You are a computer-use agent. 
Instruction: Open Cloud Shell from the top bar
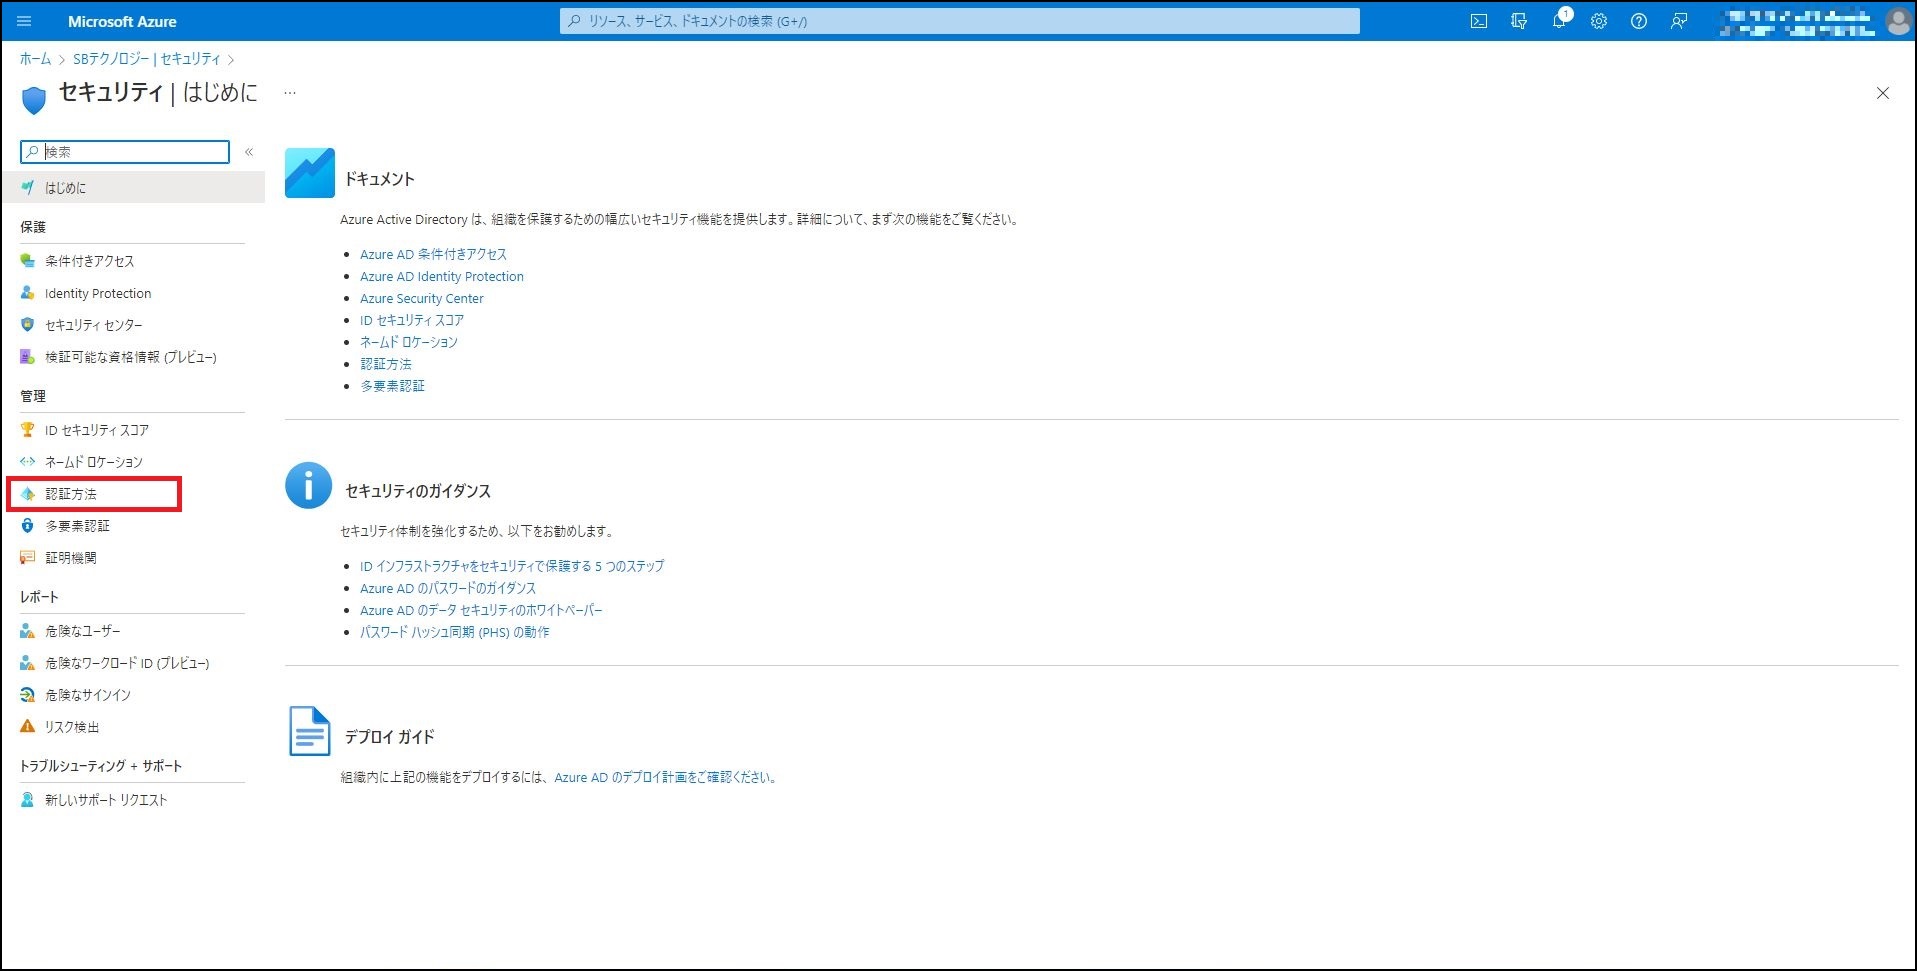(1479, 21)
